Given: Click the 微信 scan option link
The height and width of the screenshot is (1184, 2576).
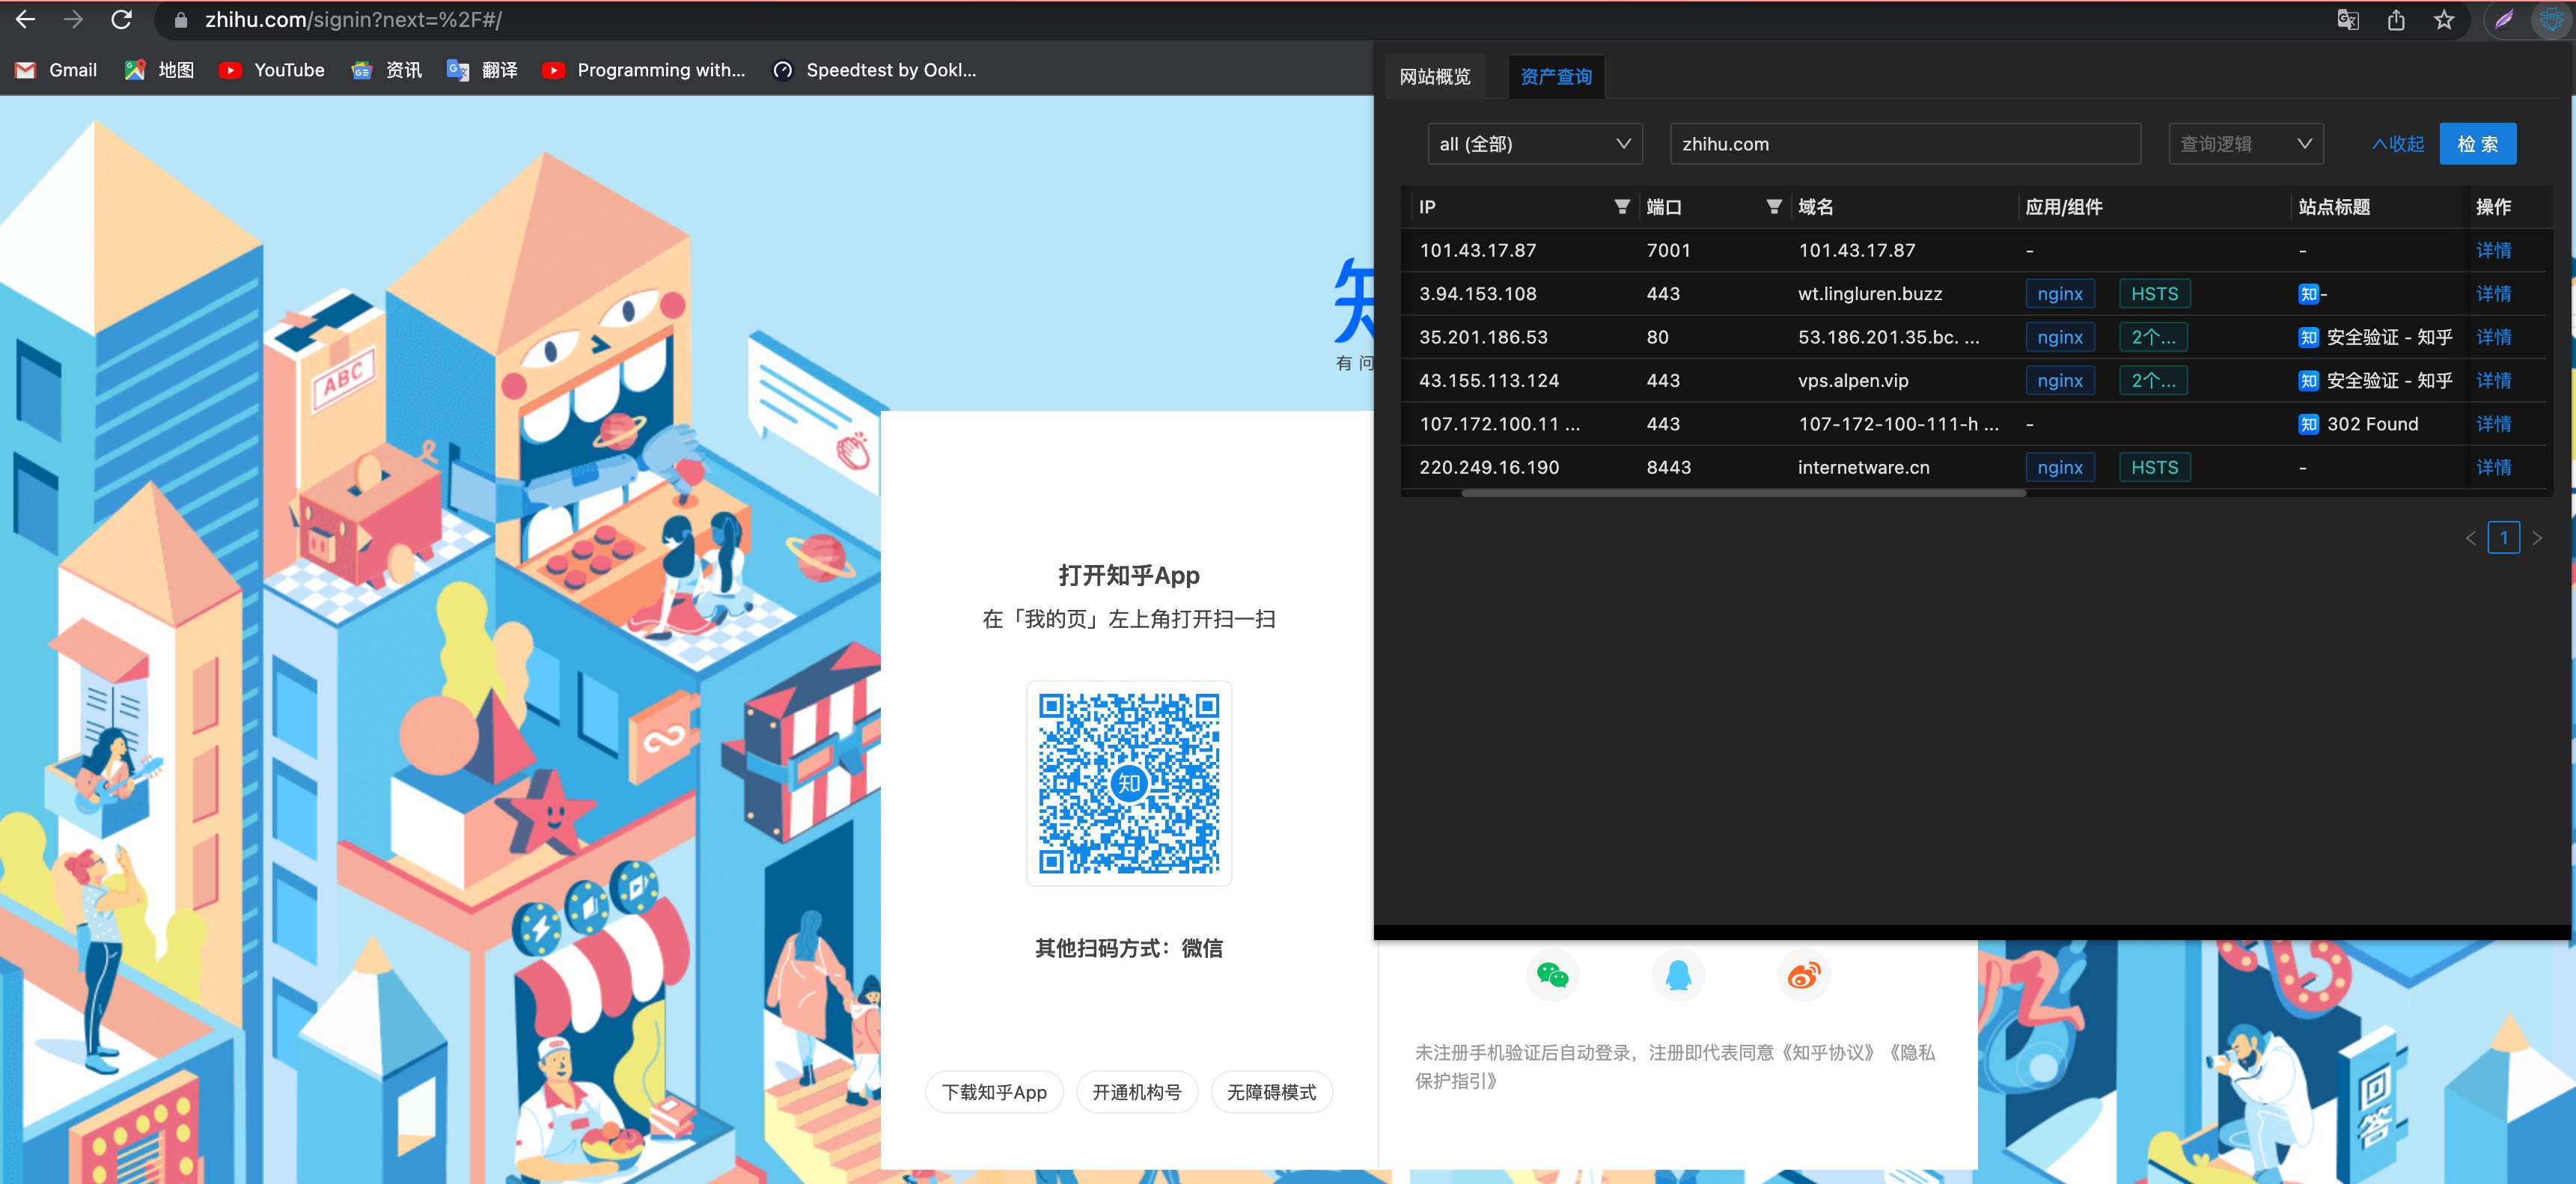Looking at the screenshot, I should (1202, 947).
